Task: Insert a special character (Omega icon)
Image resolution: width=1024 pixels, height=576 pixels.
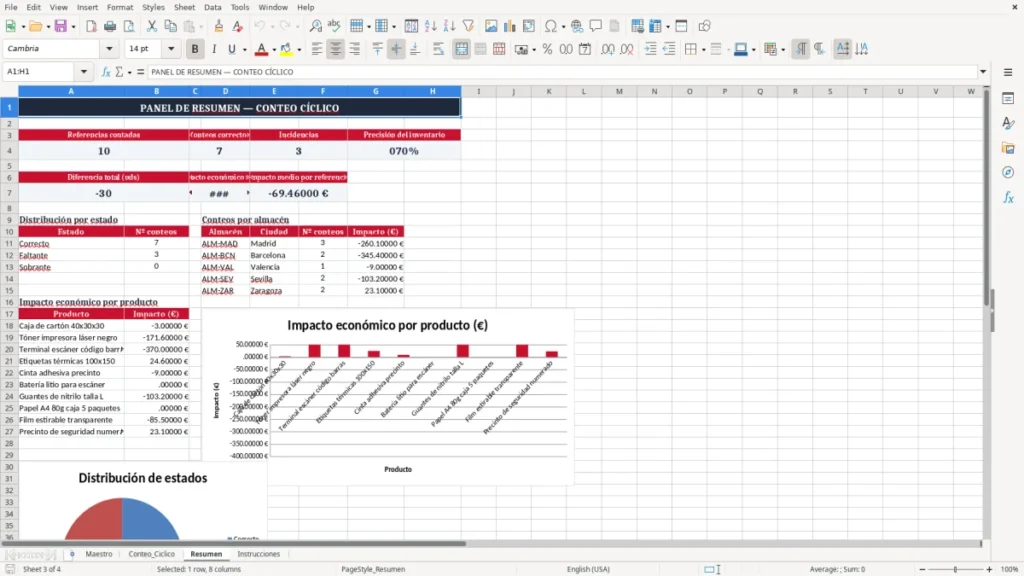Action: tap(551, 26)
